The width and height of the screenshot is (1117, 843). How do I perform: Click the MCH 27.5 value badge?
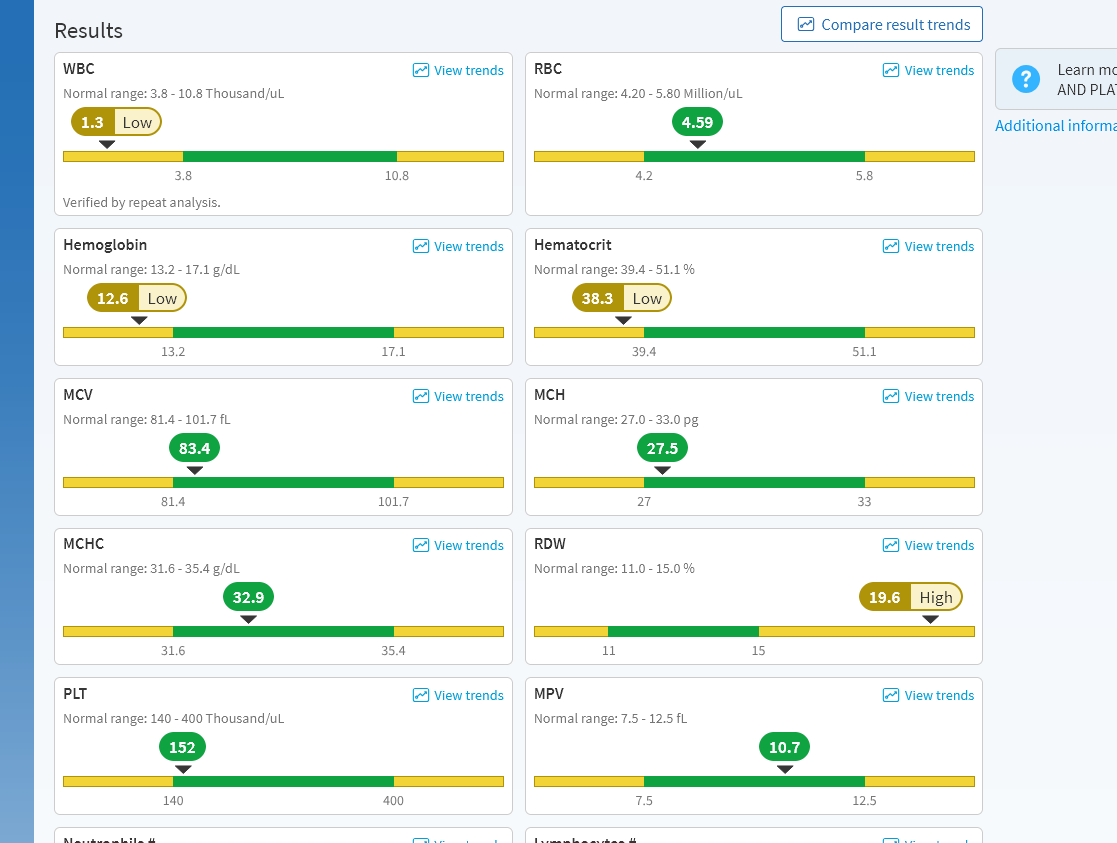[663, 448]
